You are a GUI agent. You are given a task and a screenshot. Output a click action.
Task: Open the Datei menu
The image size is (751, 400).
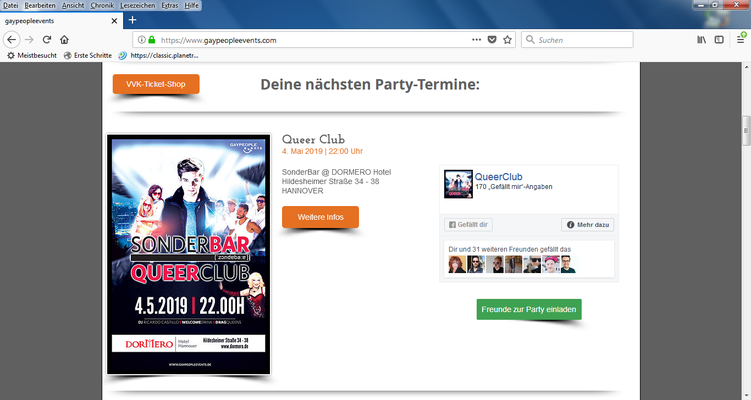[x=11, y=5]
